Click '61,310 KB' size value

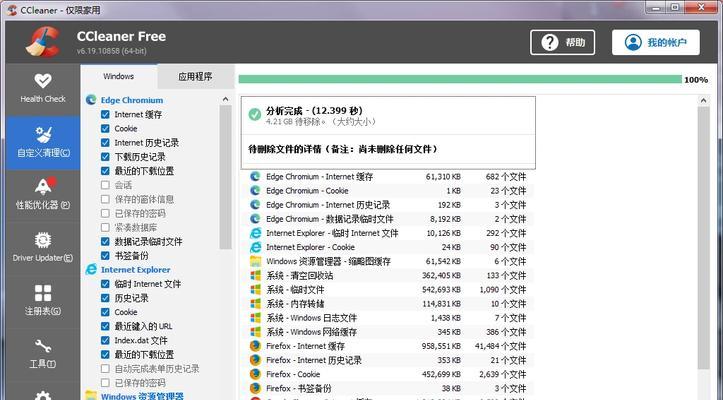pos(443,176)
